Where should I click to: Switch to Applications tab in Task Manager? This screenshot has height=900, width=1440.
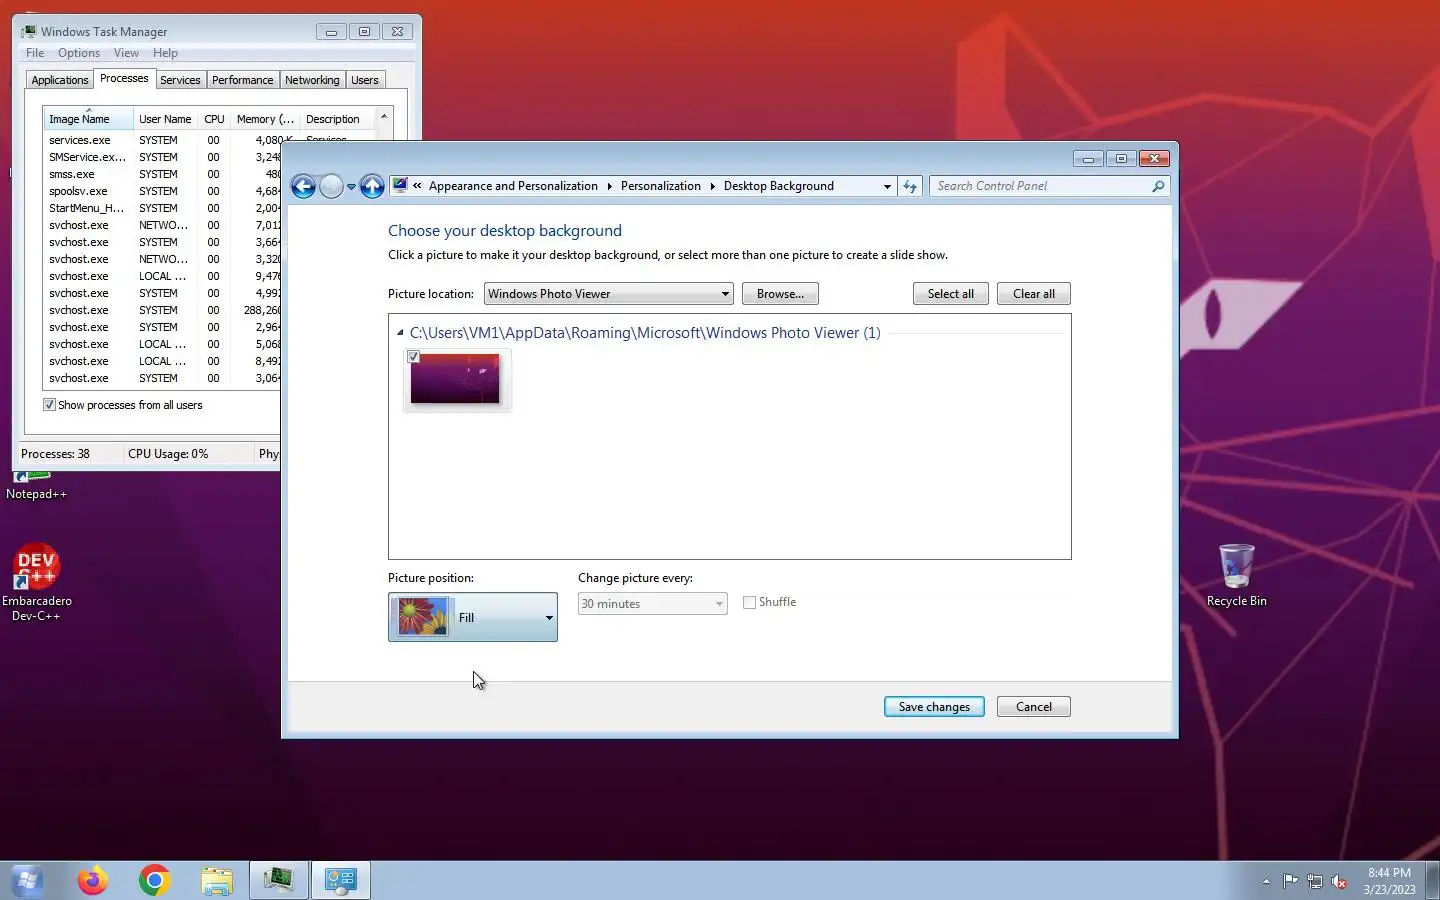[60, 80]
